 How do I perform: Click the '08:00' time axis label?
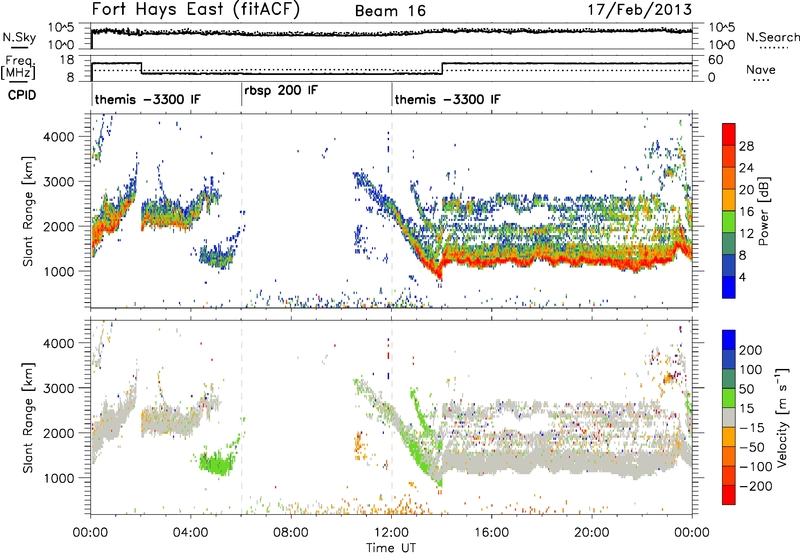pyautogui.click(x=291, y=533)
